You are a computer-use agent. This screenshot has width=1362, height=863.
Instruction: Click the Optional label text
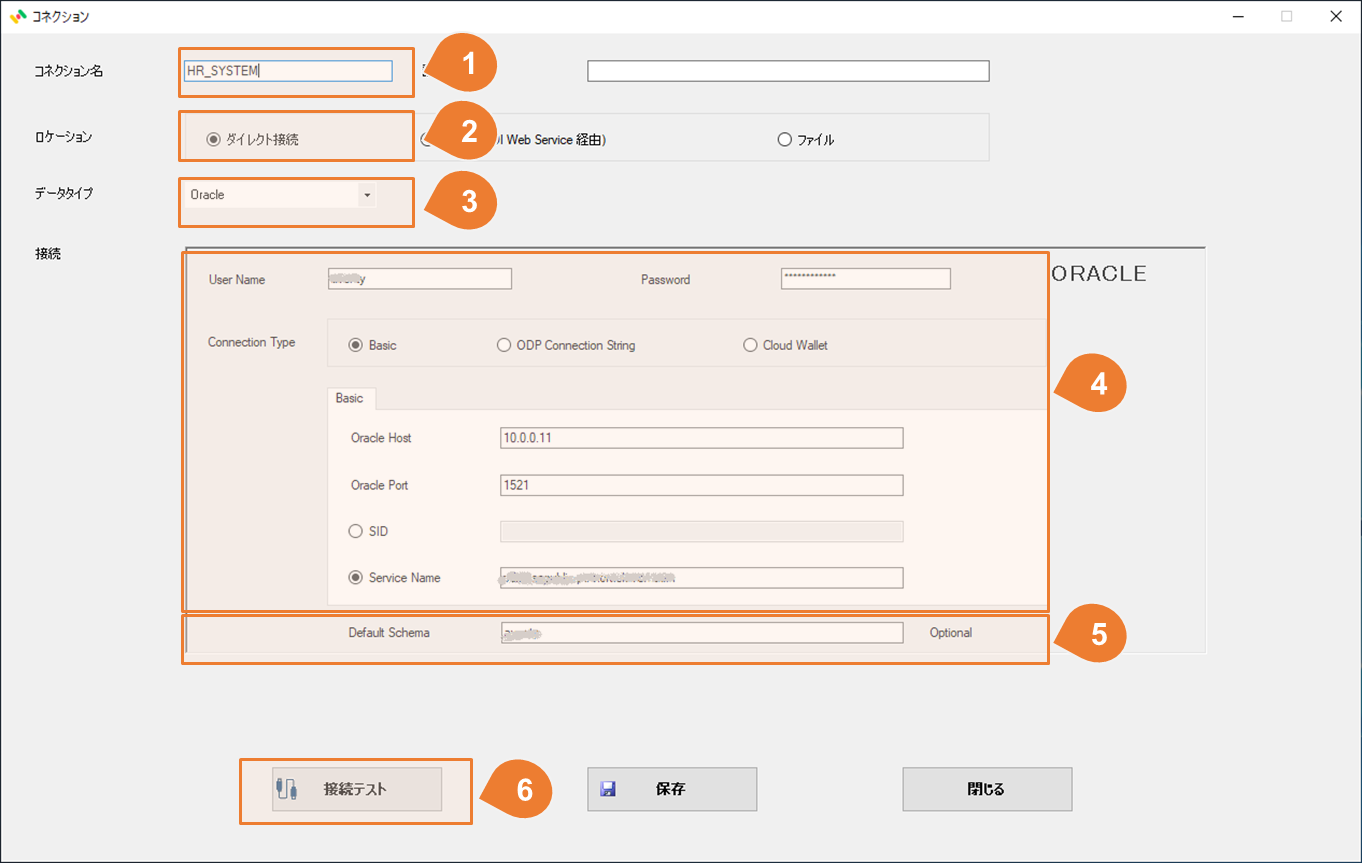[x=951, y=633]
